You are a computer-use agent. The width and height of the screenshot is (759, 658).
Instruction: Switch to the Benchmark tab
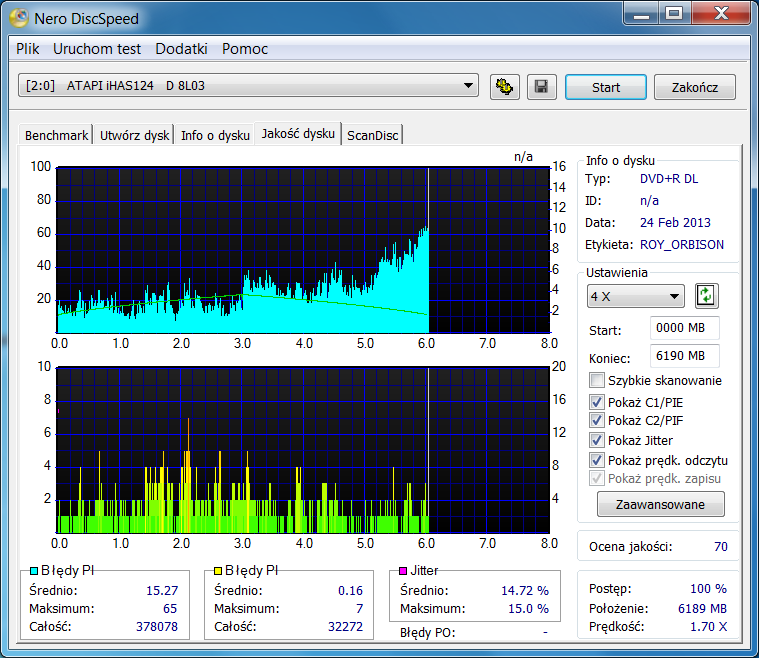(56, 135)
